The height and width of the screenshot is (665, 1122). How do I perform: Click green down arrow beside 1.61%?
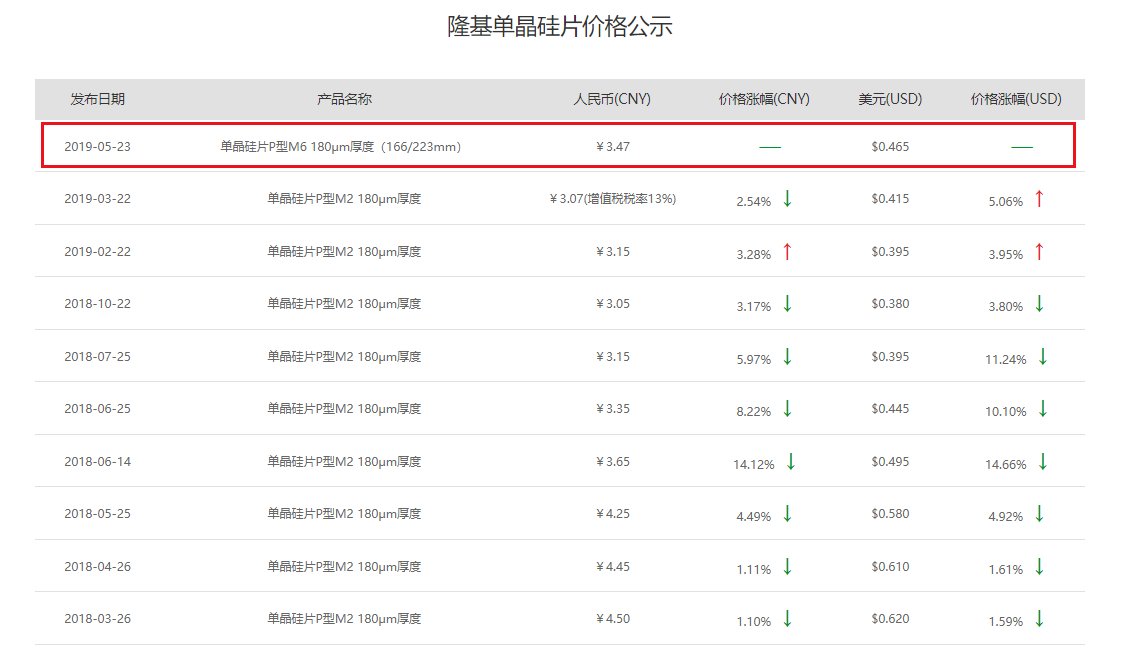[1039, 567]
